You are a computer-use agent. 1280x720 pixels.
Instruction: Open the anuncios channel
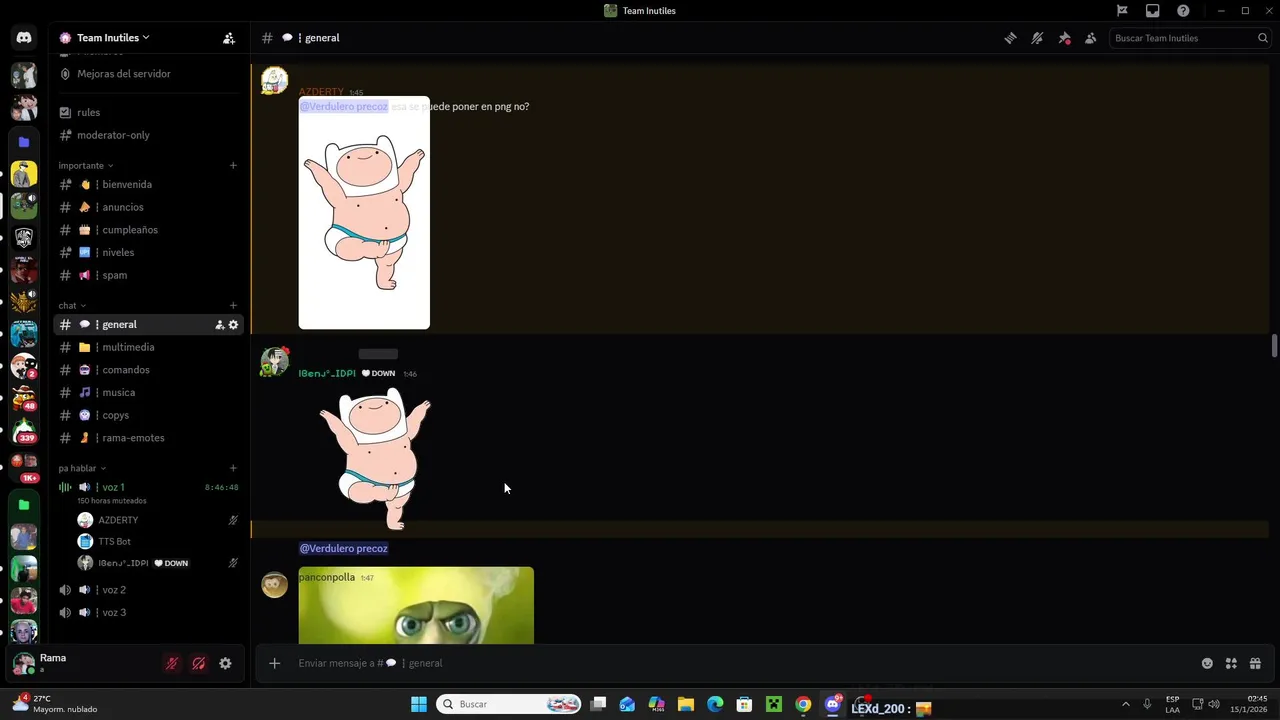click(x=148, y=207)
